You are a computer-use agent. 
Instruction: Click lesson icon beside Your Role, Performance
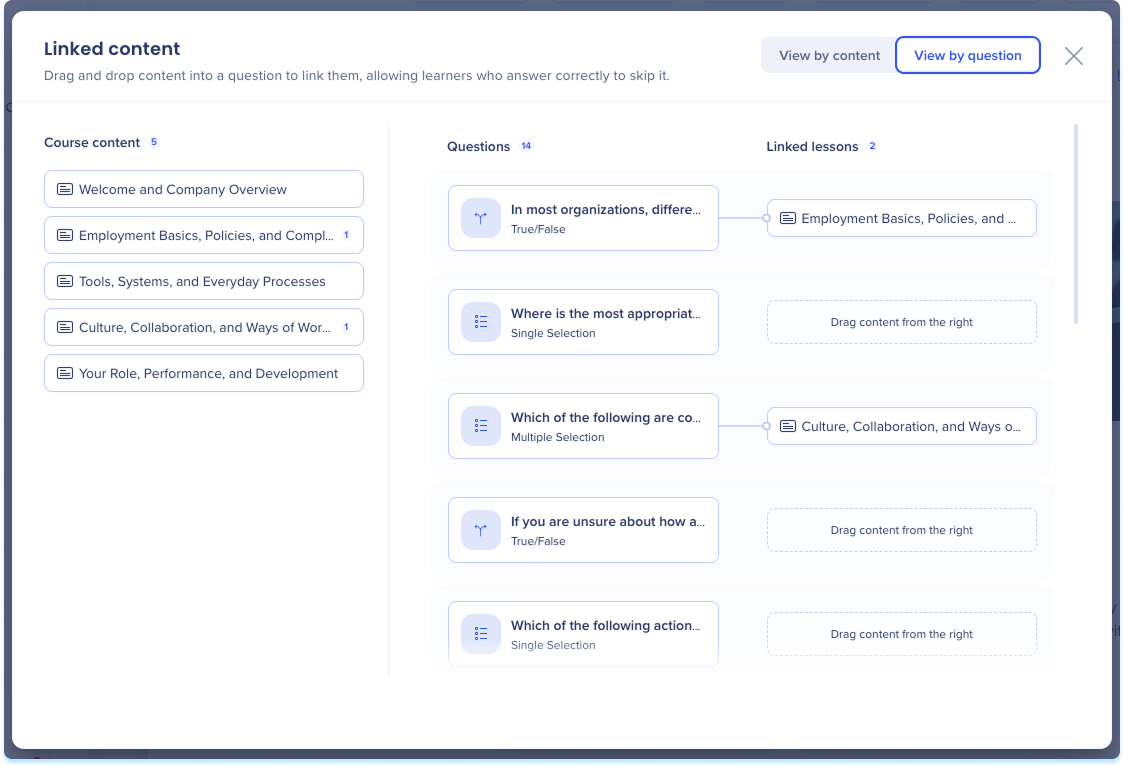tap(65, 373)
